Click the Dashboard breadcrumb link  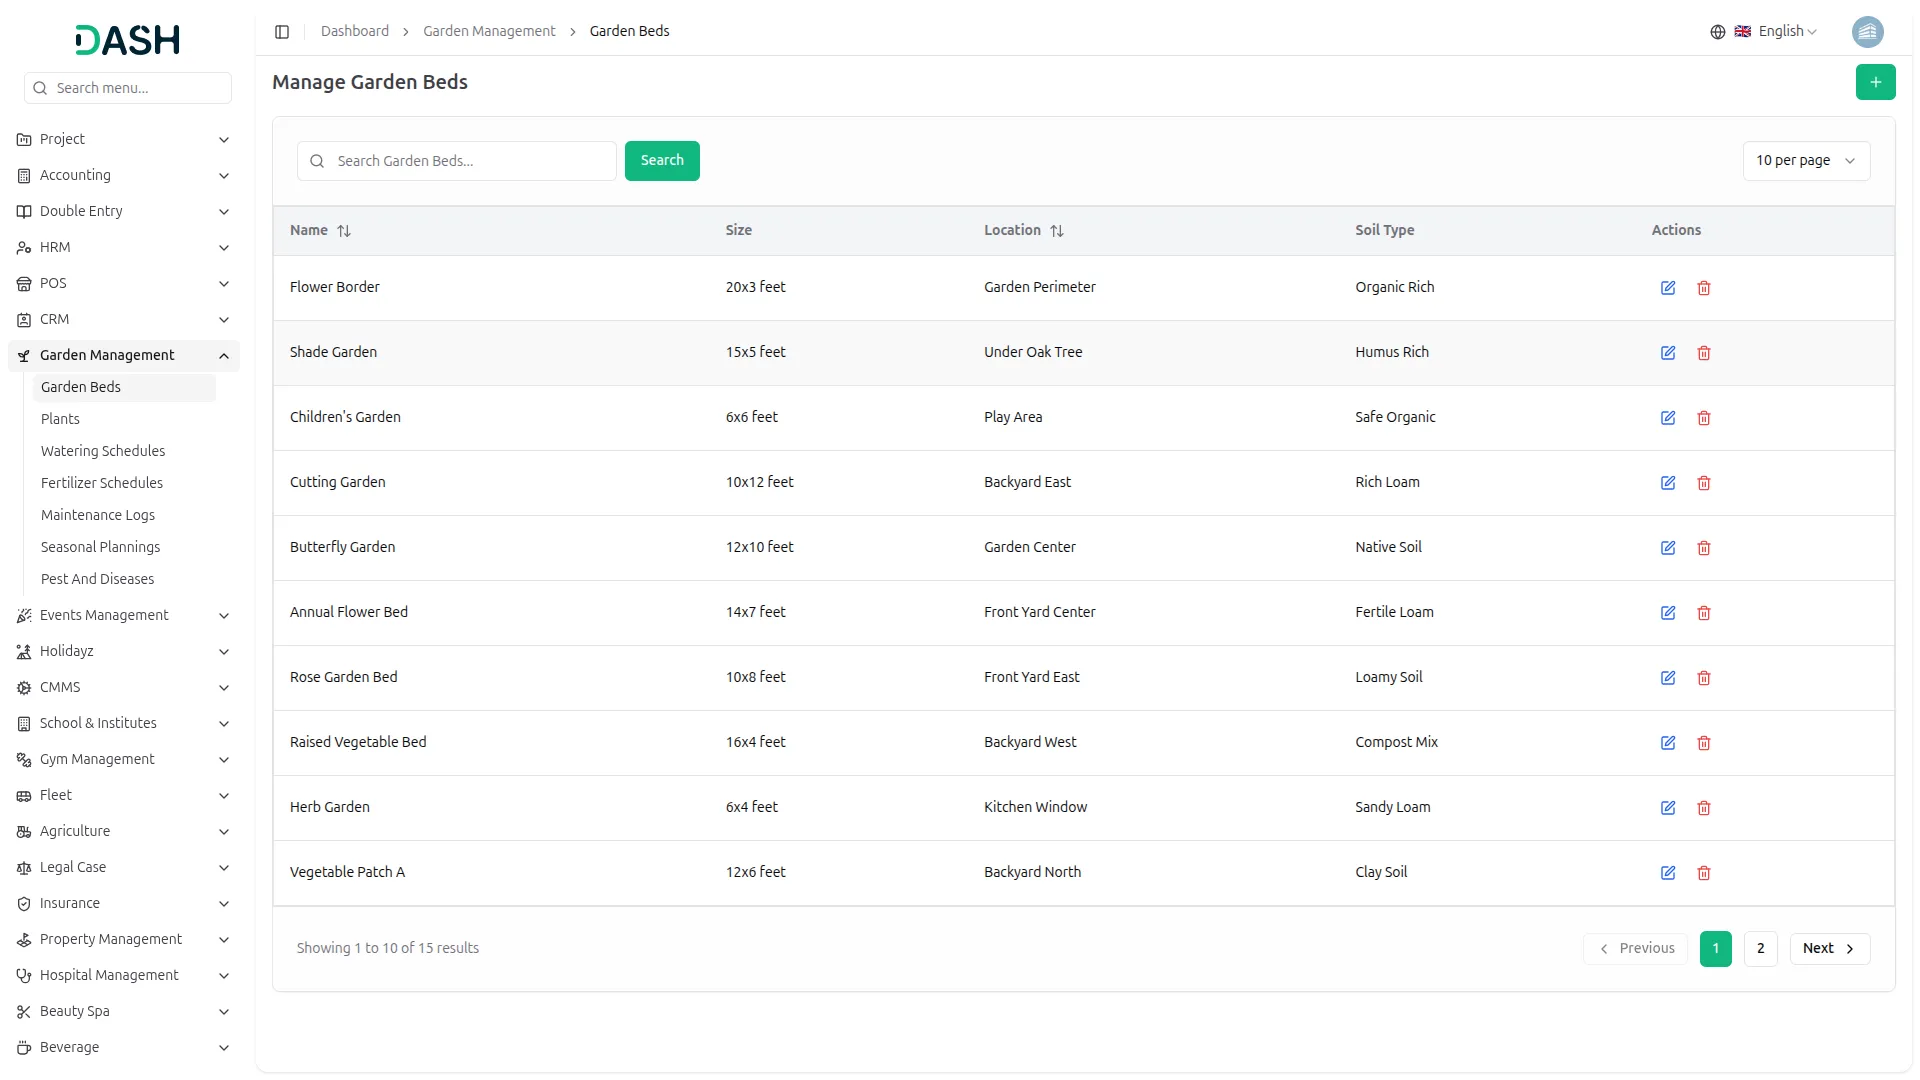click(x=354, y=32)
